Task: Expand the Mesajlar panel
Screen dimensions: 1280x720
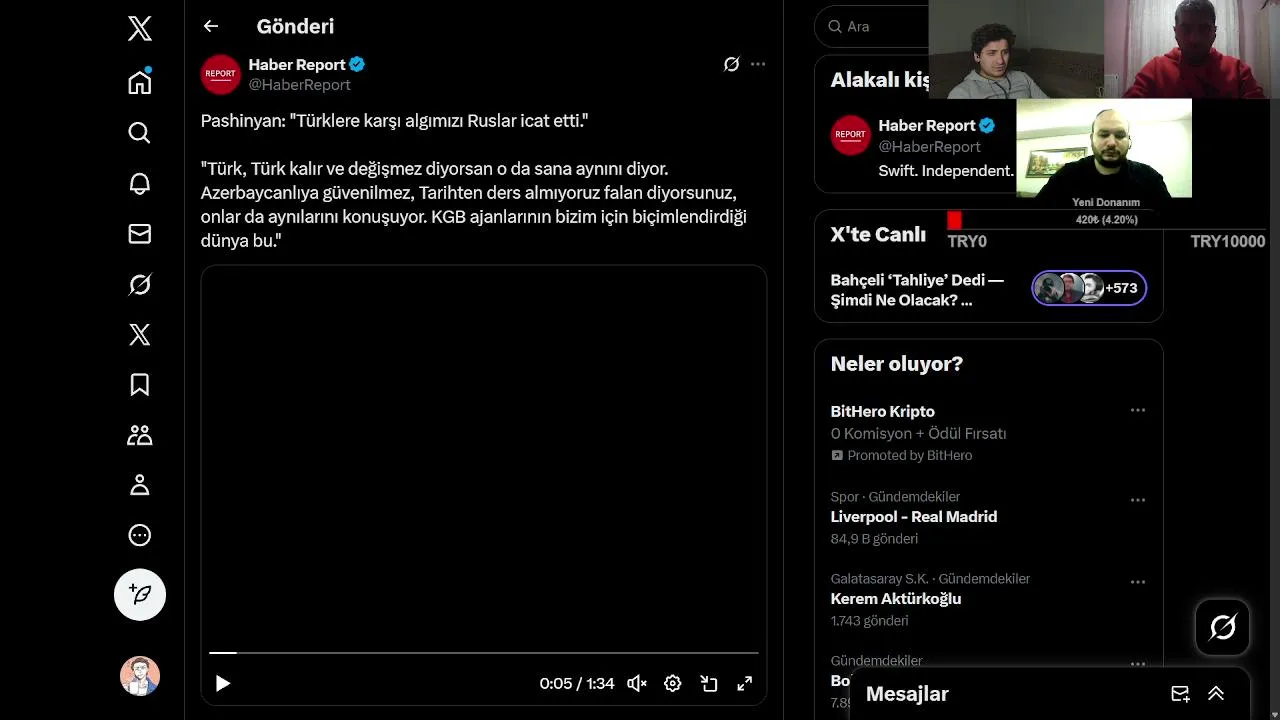Action: tap(1216, 694)
